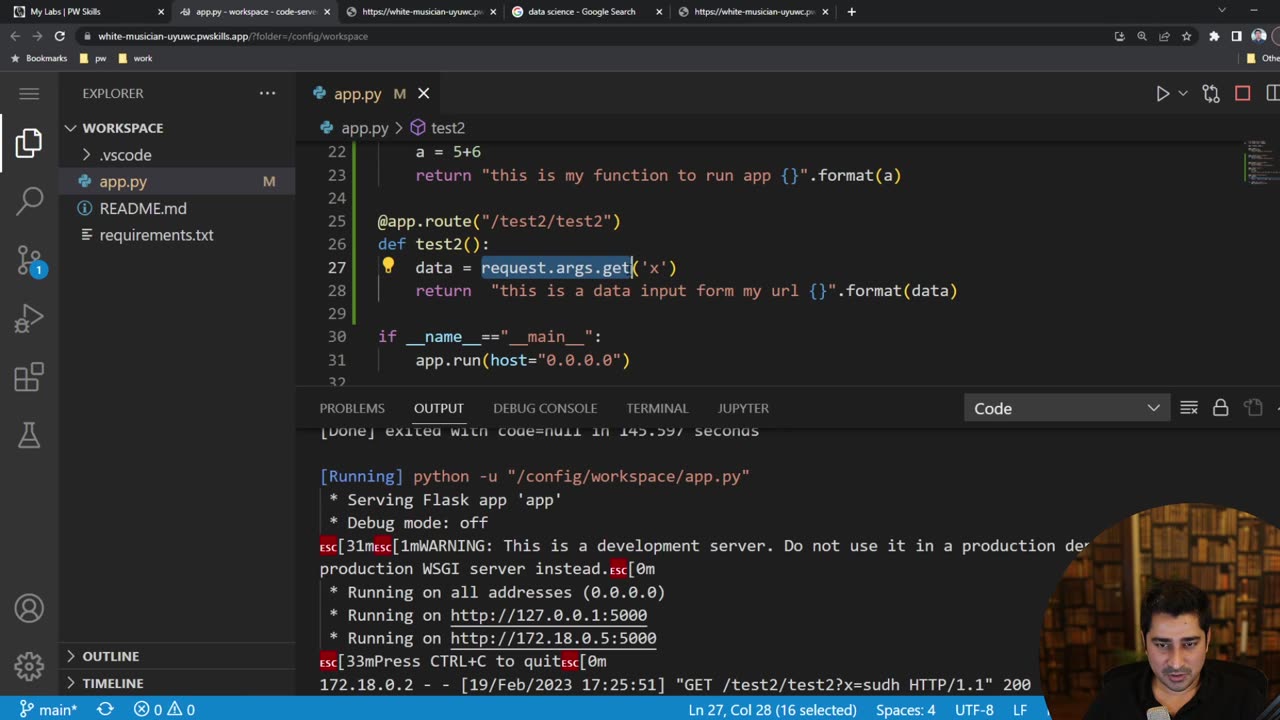Toggle output scroll lock icon
The width and height of the screenshot is (1280, 720).
tap(1220, 408)
